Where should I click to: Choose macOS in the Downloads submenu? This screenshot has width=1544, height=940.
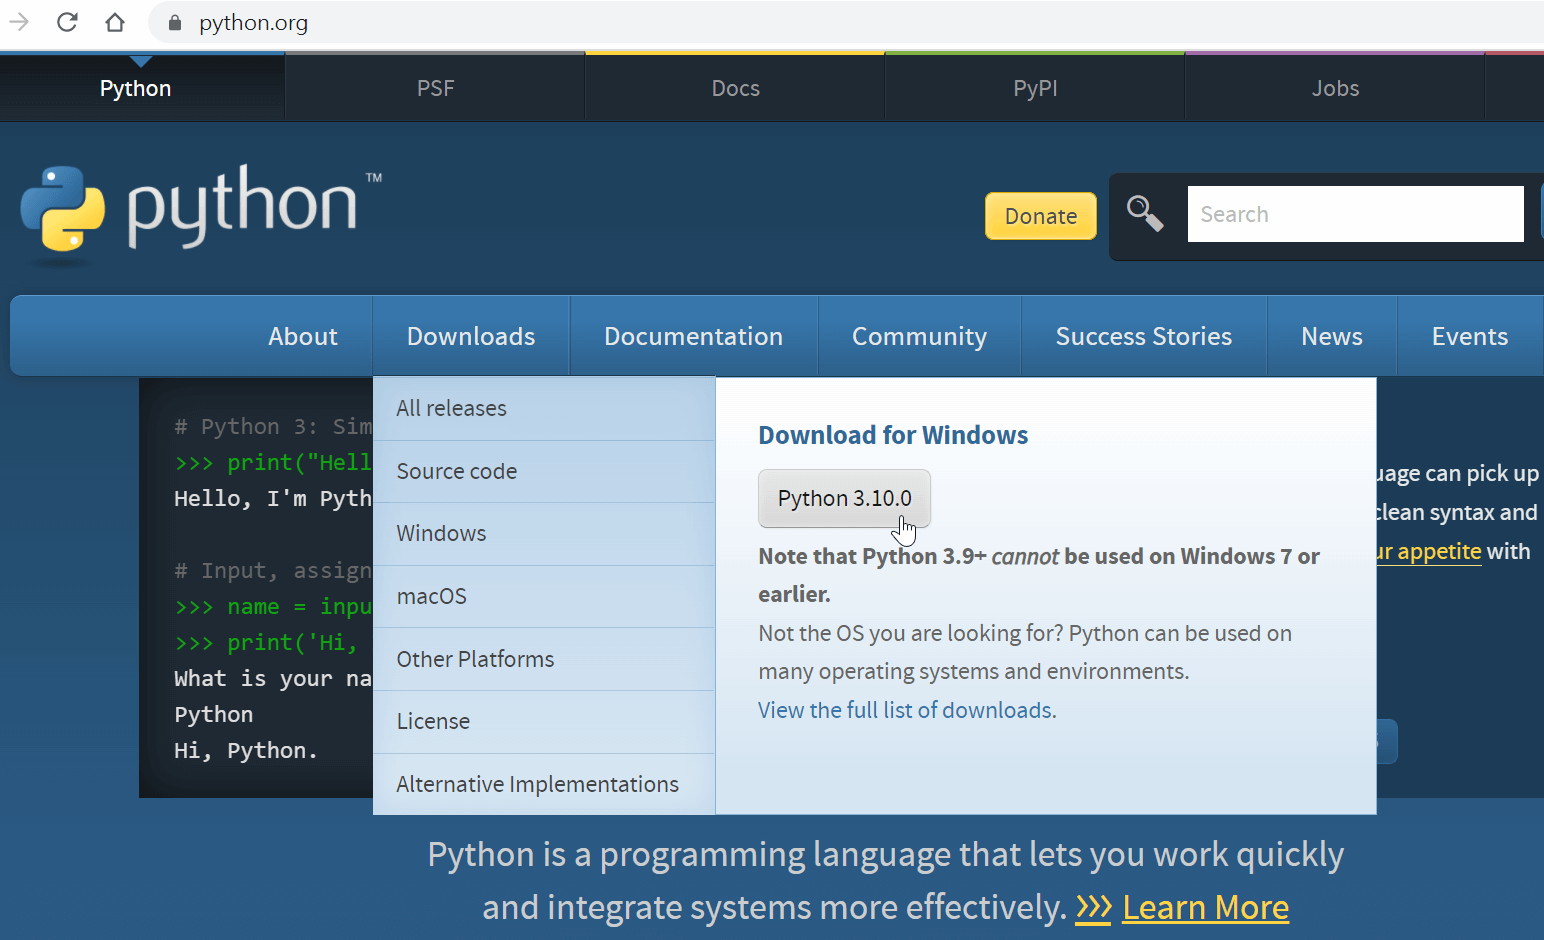click(x=544, y=596)
